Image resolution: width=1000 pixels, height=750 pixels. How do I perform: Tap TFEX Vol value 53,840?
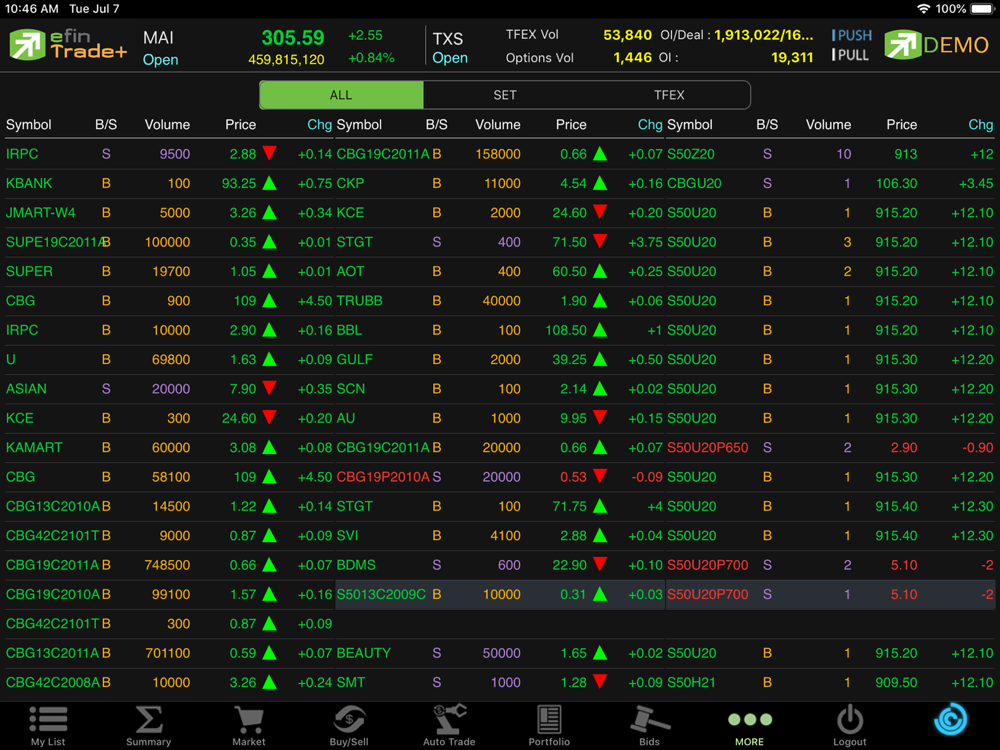point(628,35)
